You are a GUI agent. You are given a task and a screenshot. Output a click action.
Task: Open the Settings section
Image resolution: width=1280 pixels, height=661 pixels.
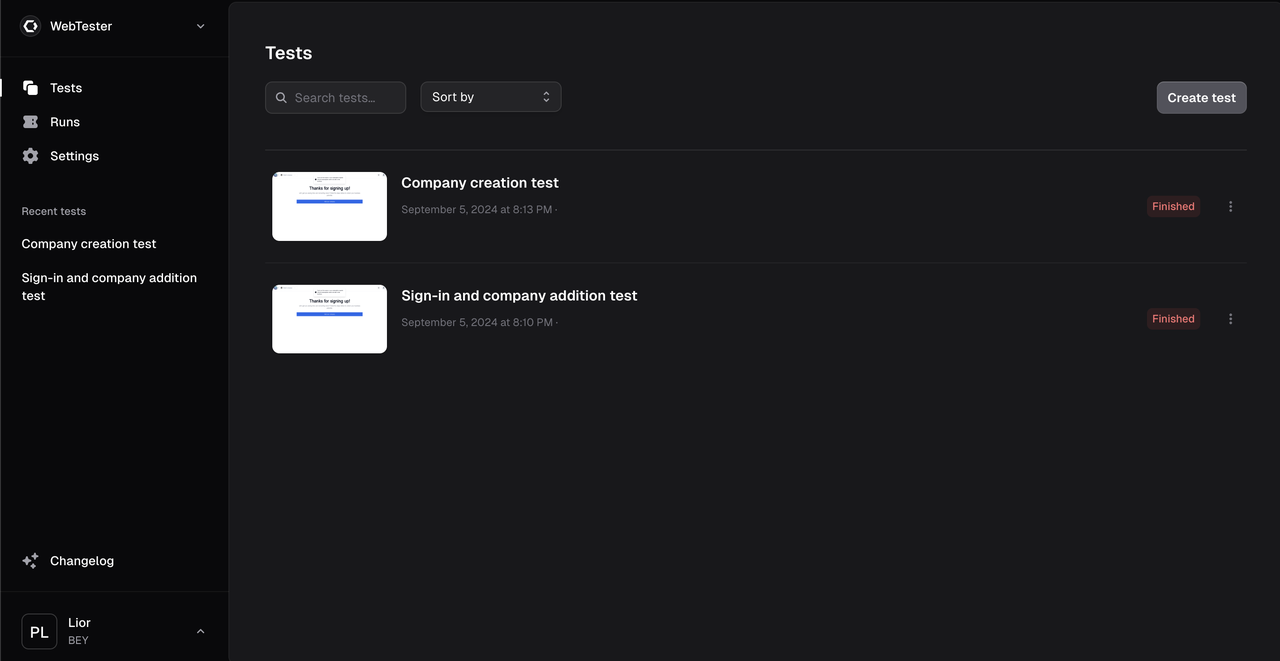click(x=74, y=155)
